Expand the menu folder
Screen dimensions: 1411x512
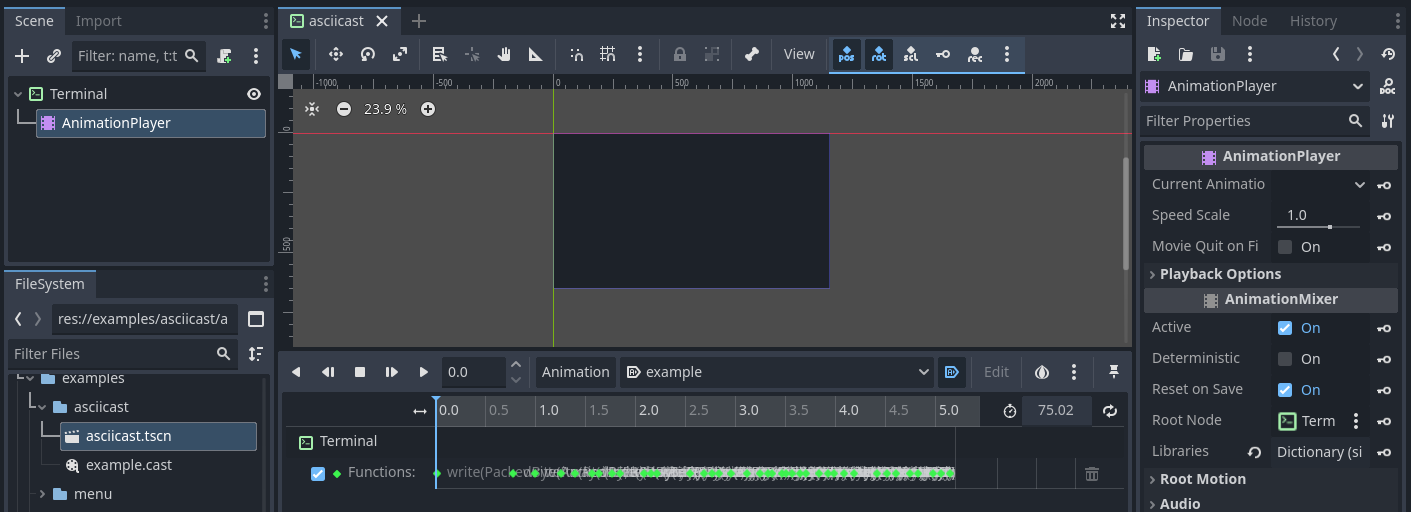(42, 494)
